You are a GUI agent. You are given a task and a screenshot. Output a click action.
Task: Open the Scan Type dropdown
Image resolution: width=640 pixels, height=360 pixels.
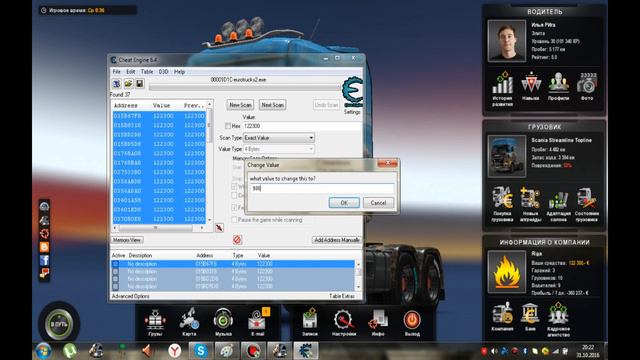(279, 138)
